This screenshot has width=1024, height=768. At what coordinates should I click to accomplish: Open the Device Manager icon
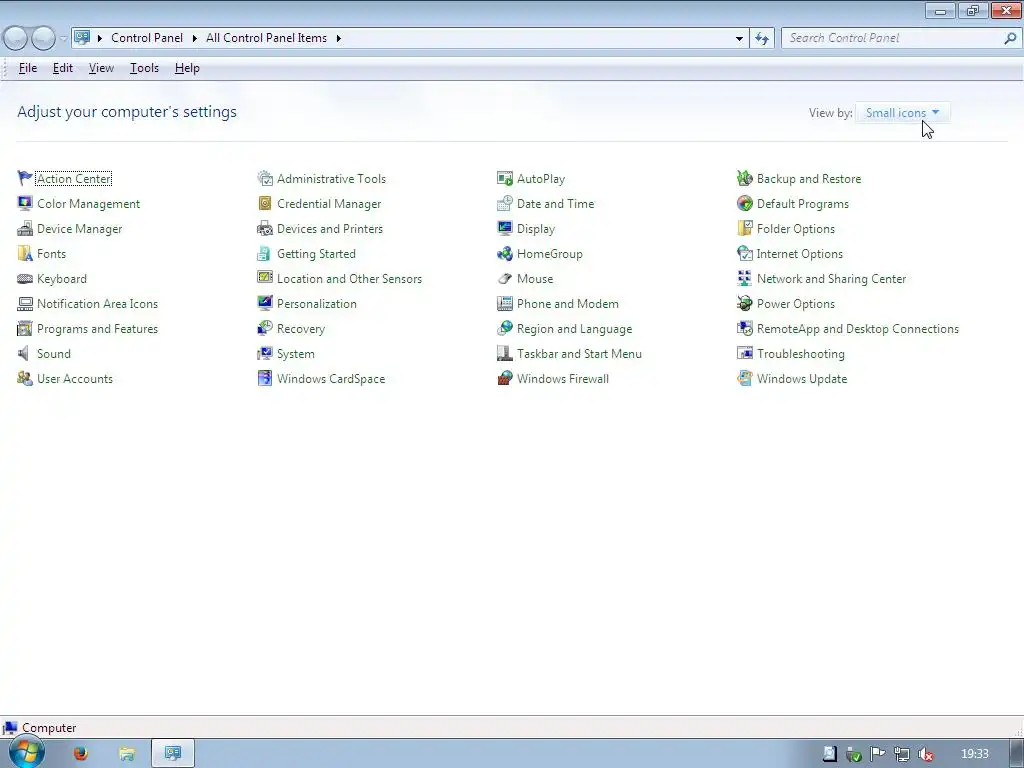point(25,229)
